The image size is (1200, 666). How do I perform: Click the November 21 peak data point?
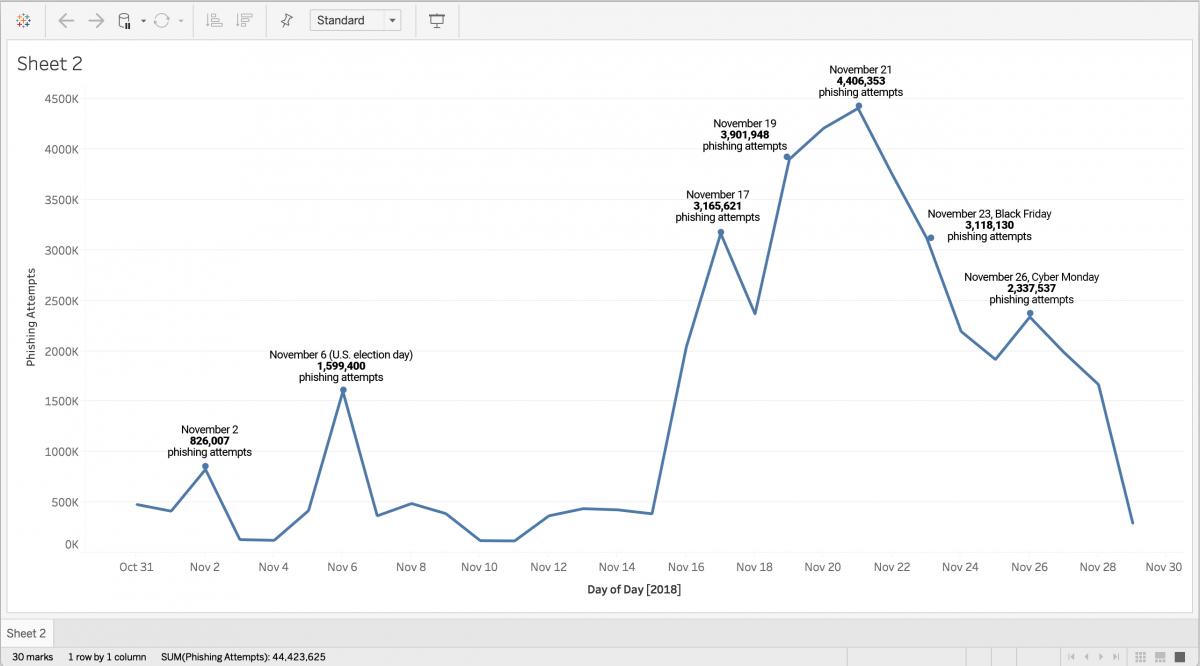[x=858, y=106]
